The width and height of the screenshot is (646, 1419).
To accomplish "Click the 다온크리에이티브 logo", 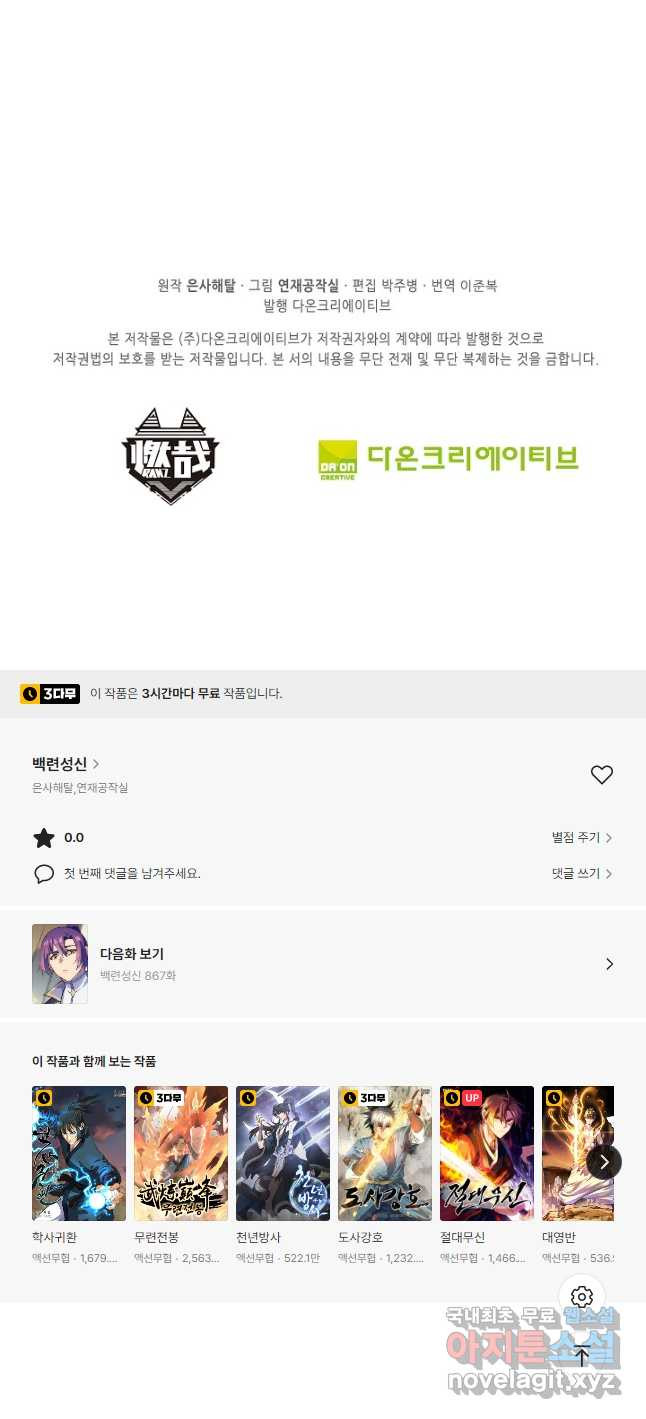I will (448, 459).
